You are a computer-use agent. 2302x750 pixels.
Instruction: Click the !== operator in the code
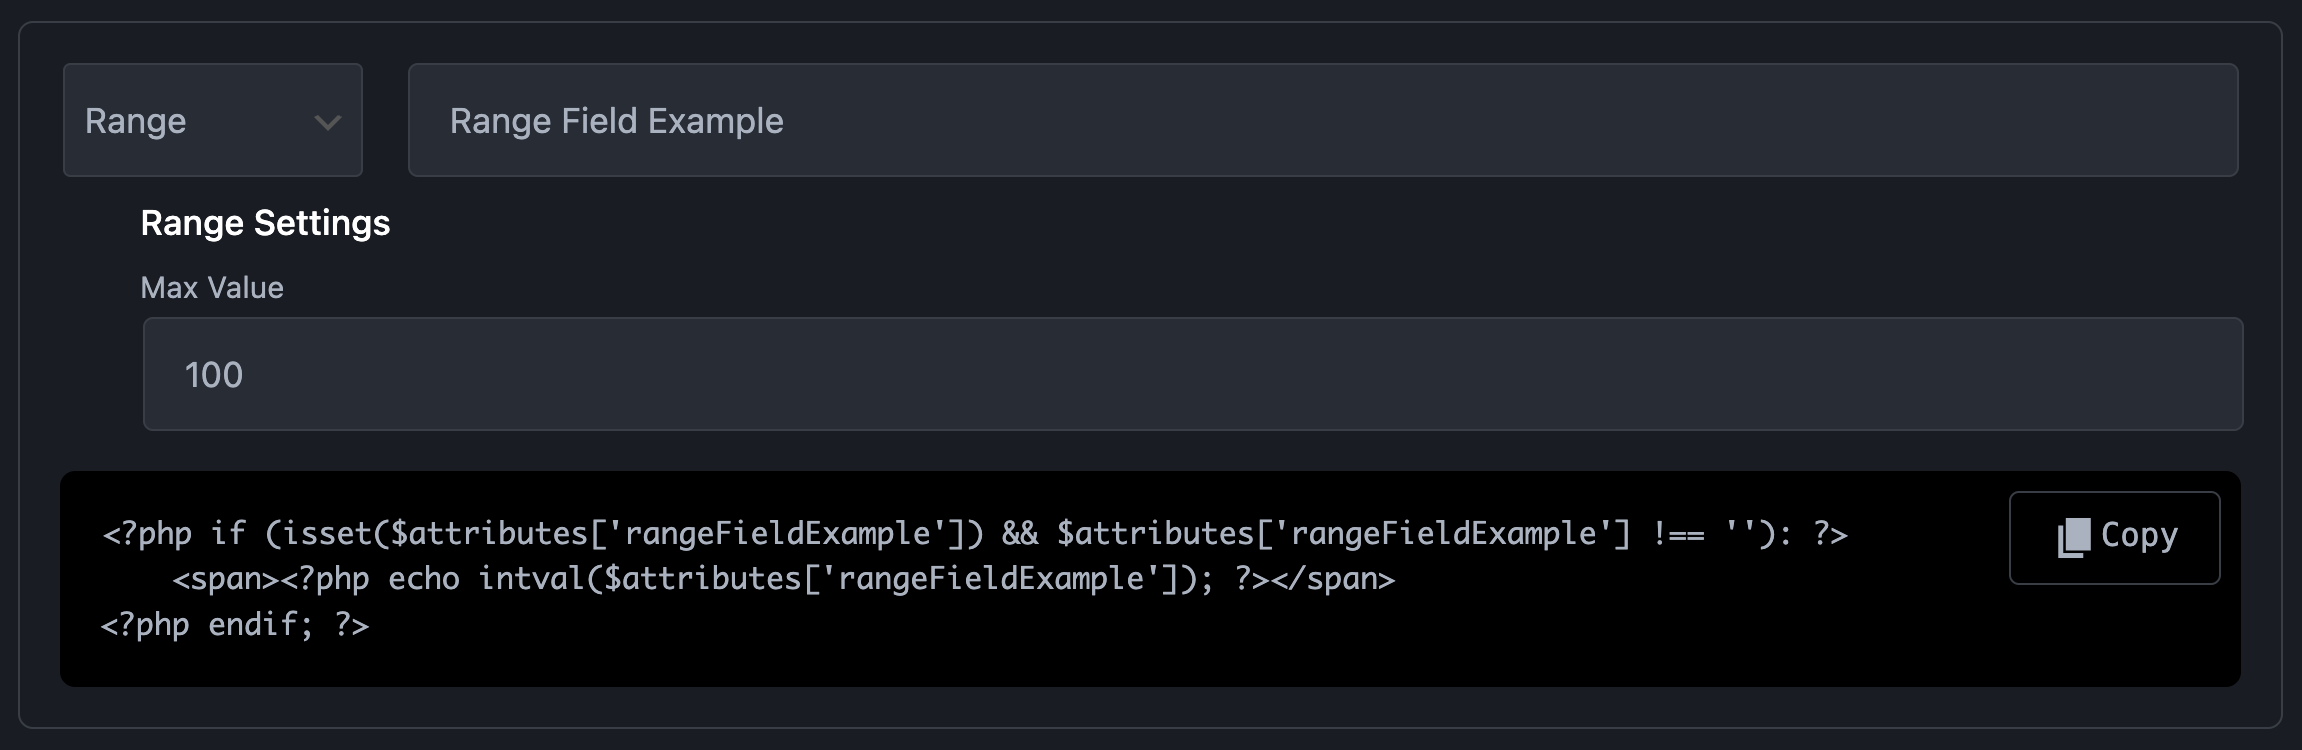[x=1679, y=534]
